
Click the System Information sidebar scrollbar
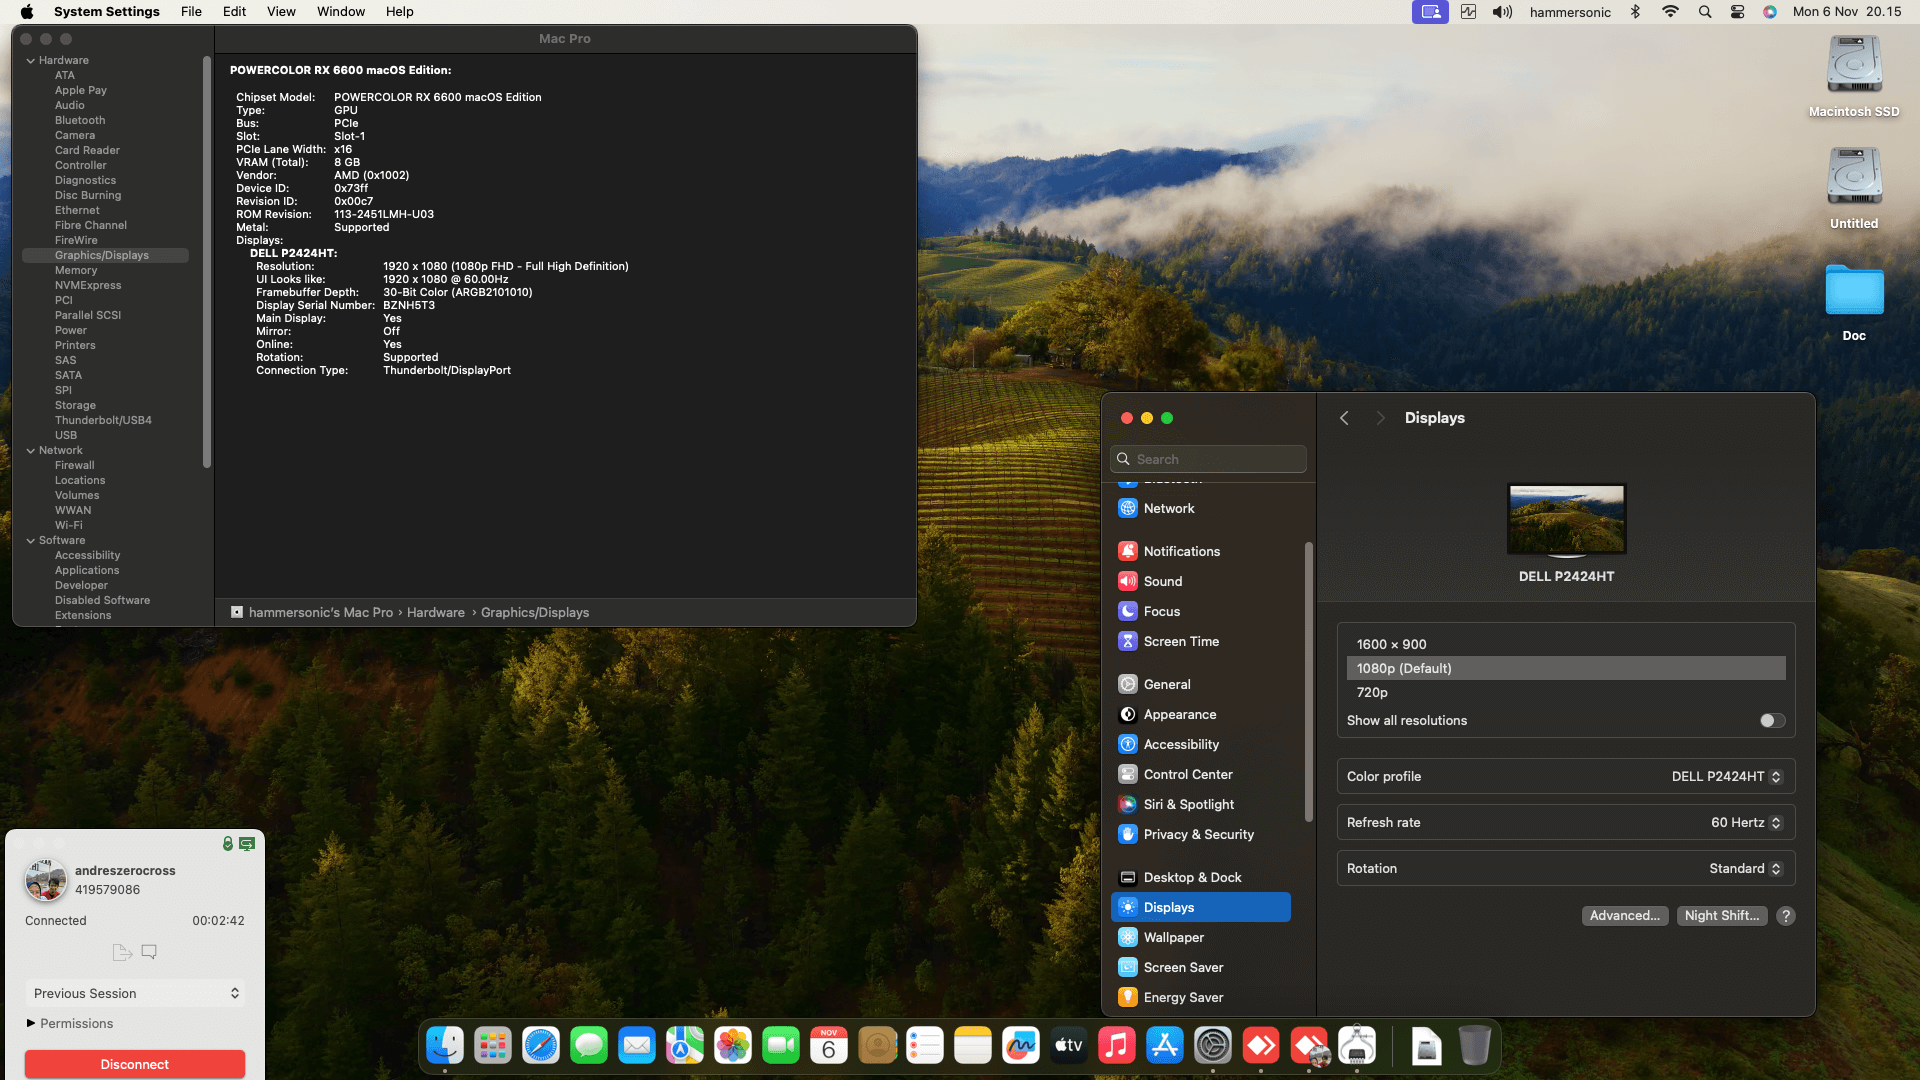tap(207, 262)
